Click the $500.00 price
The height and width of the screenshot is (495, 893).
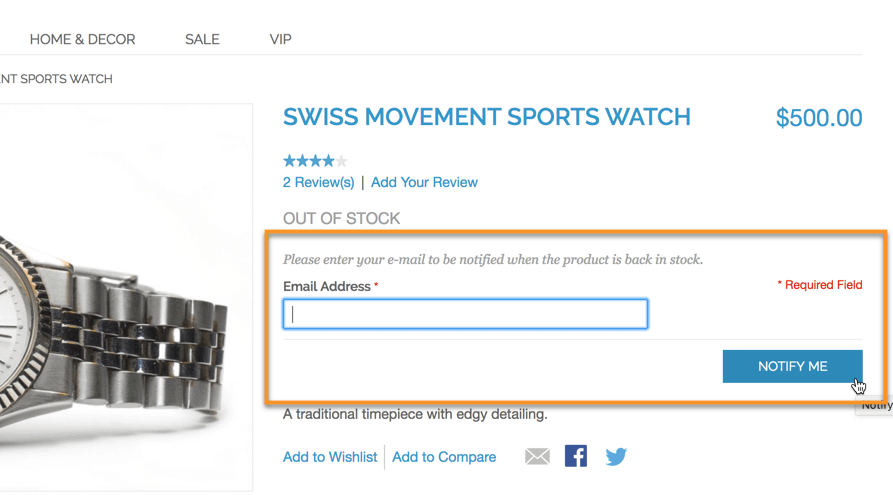click(818, 118)
